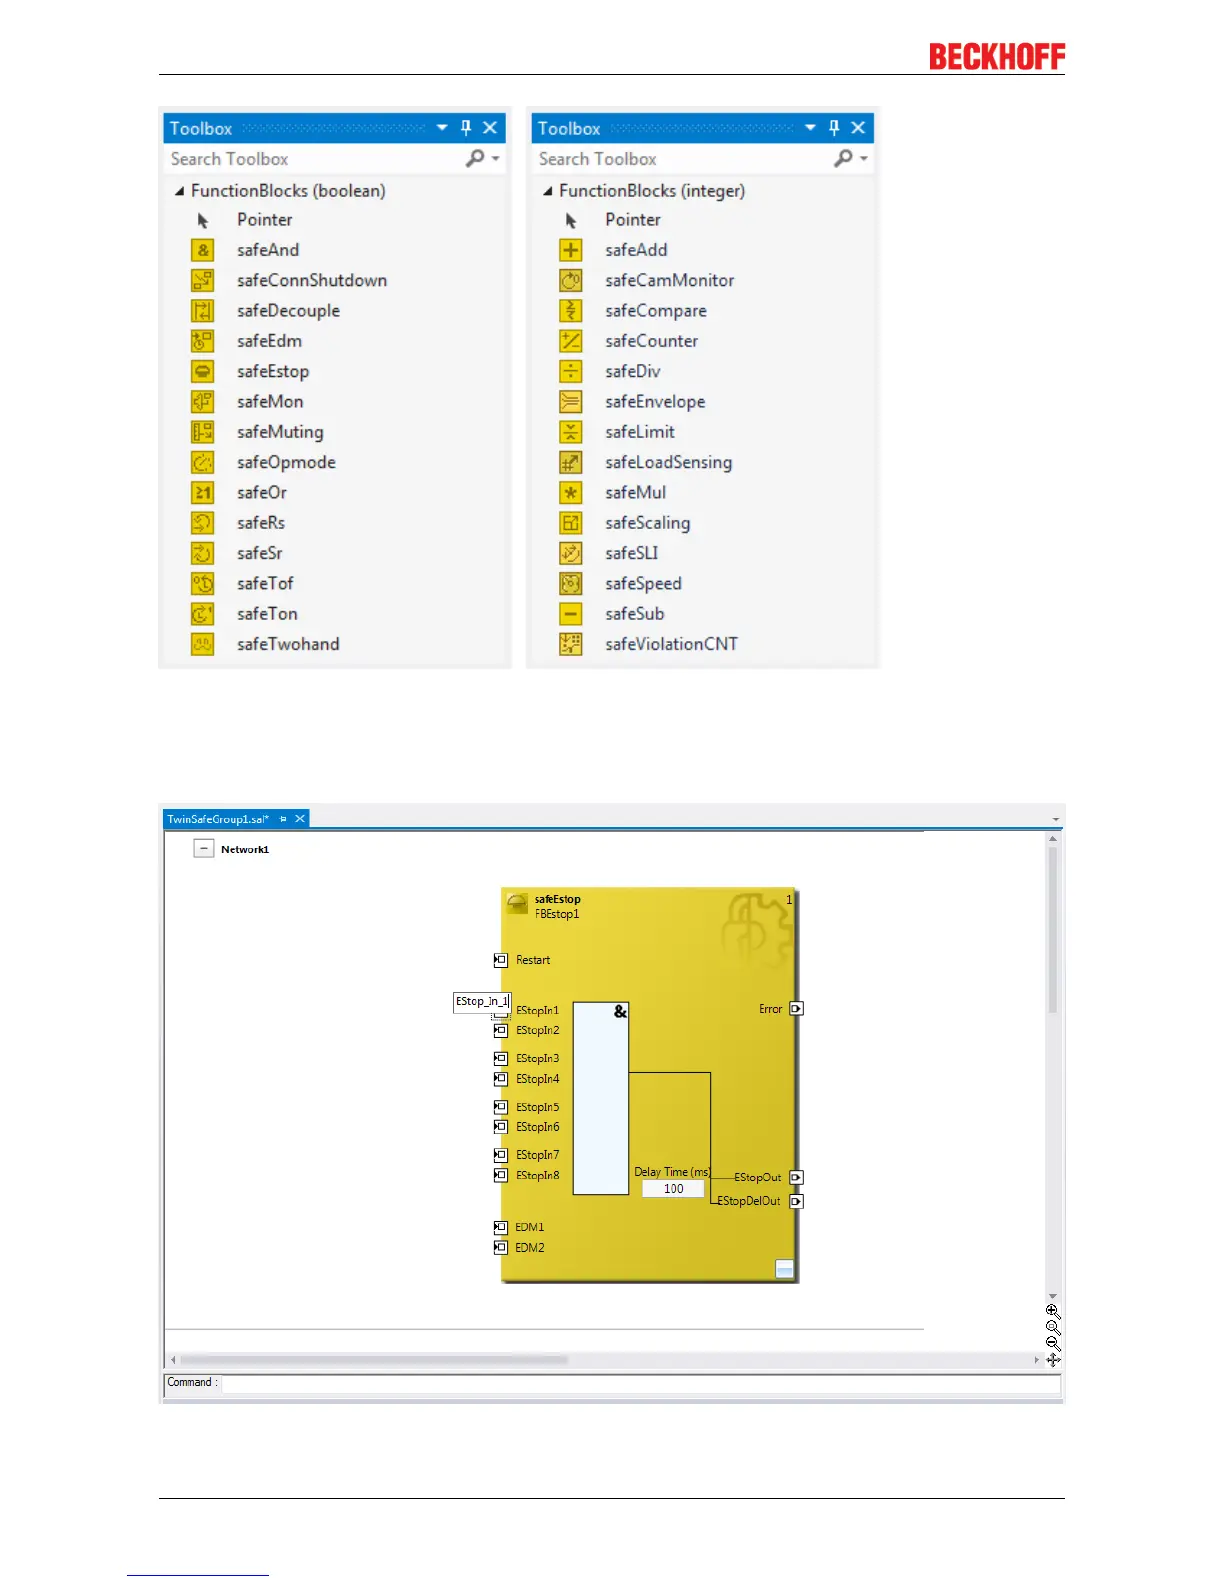Pick the safeEstop icon in boolean toolbox
The height and width of the screenshot is (1584, 1224).
coord(203,371)
